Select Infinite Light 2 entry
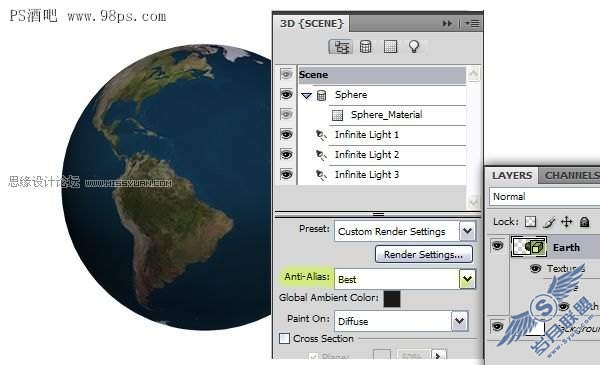This screenshot has height=365, width=600. click(x=367, y=155)
